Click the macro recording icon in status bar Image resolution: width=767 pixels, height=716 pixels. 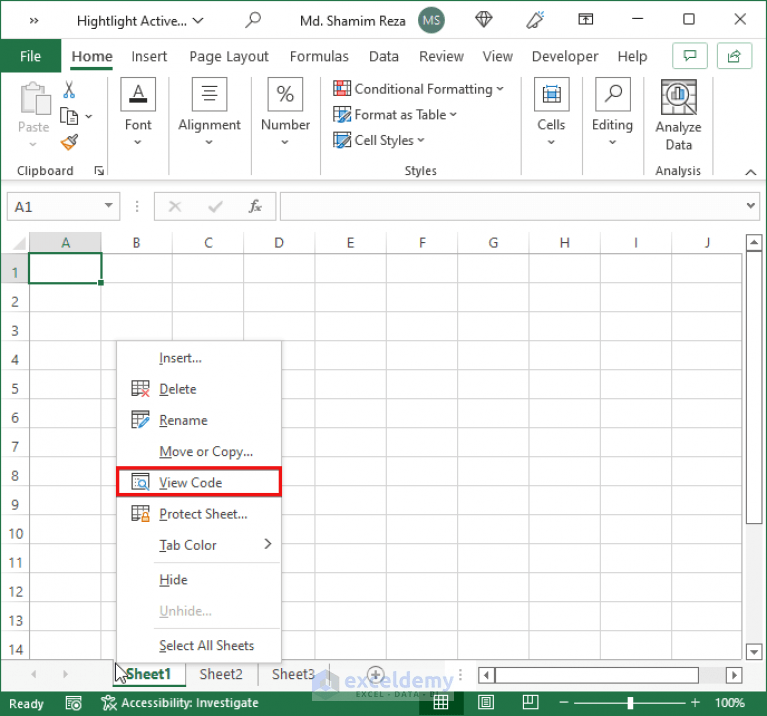[73, 703]
